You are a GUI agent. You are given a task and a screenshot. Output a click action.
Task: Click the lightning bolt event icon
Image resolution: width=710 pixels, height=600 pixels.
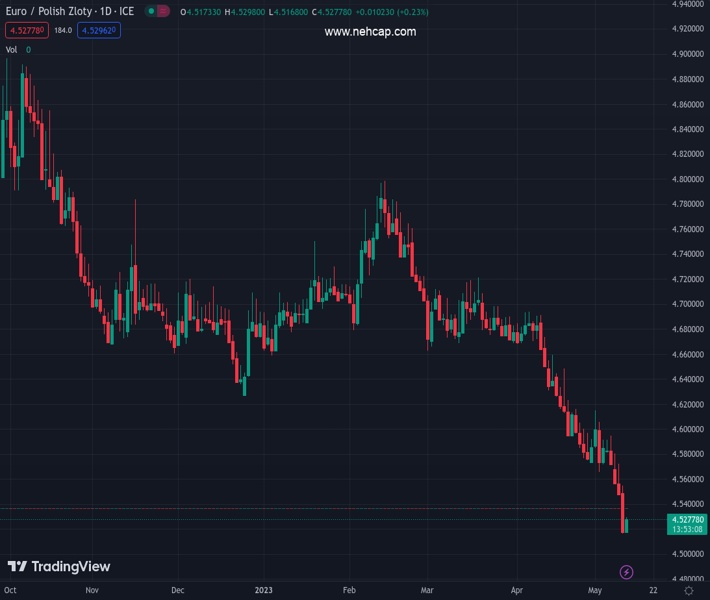point(626,572)
